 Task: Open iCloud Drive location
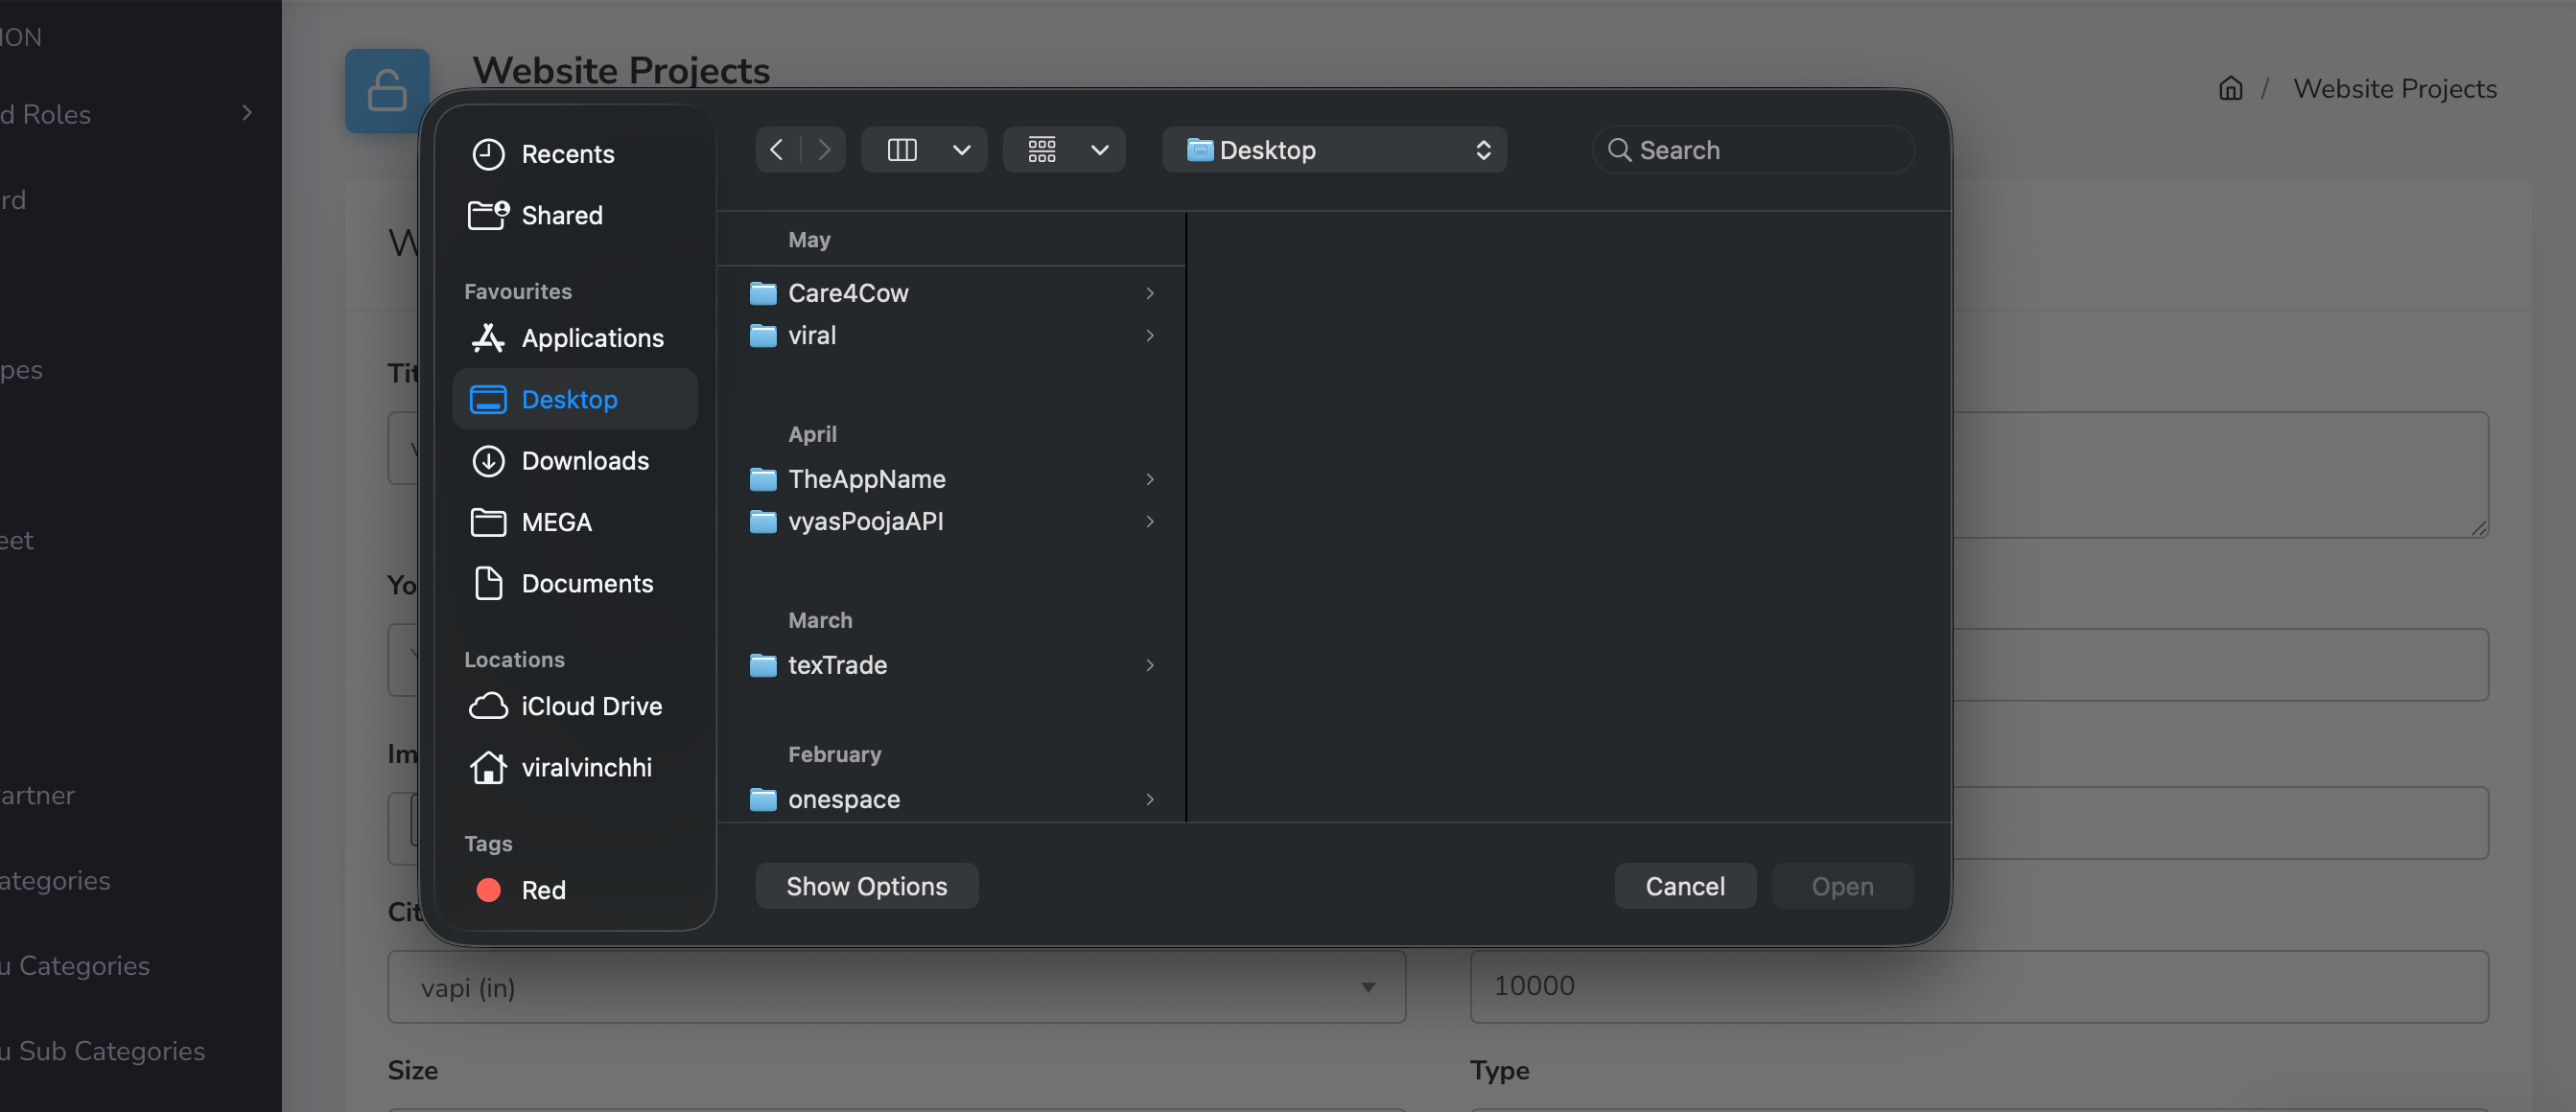[591, 706]
